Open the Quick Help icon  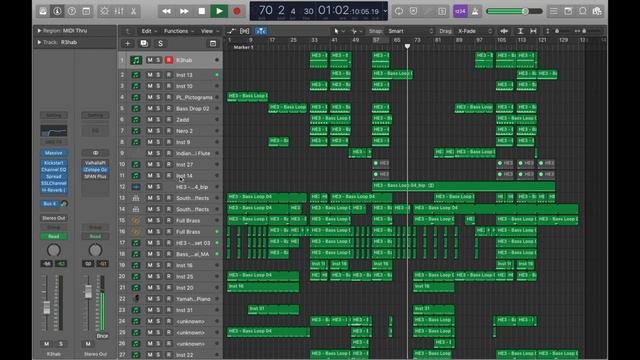point(71,11)
